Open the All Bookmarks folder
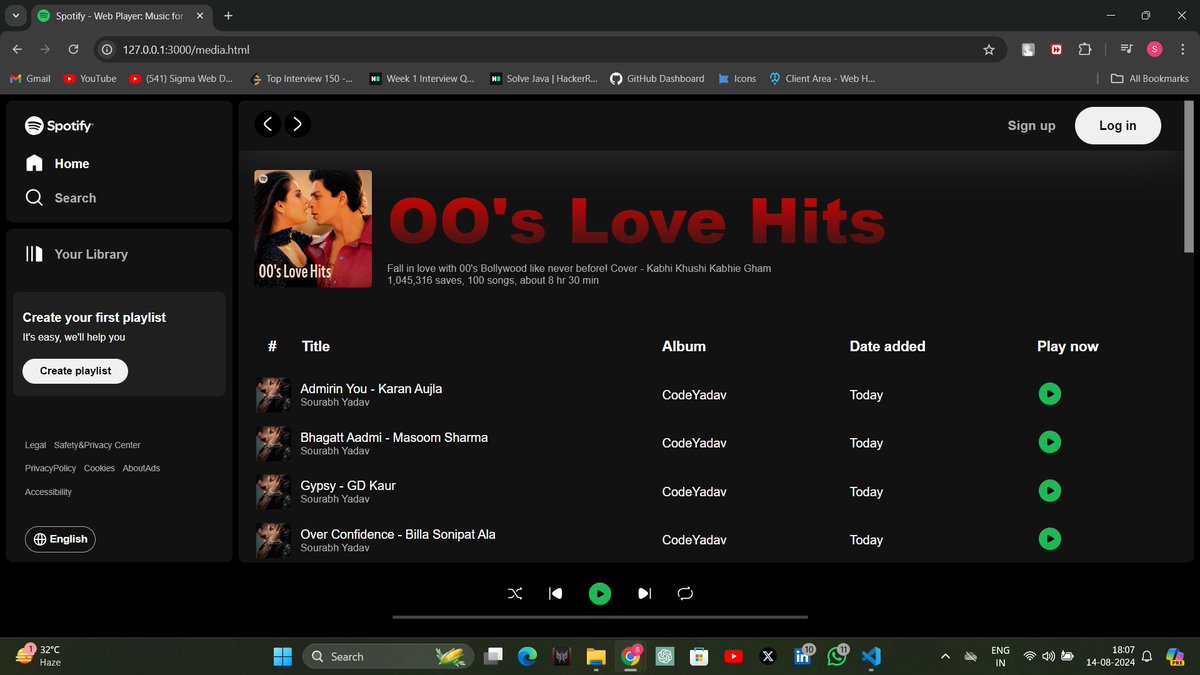This screenshot has width=1200, height=675. (1150, 78)
